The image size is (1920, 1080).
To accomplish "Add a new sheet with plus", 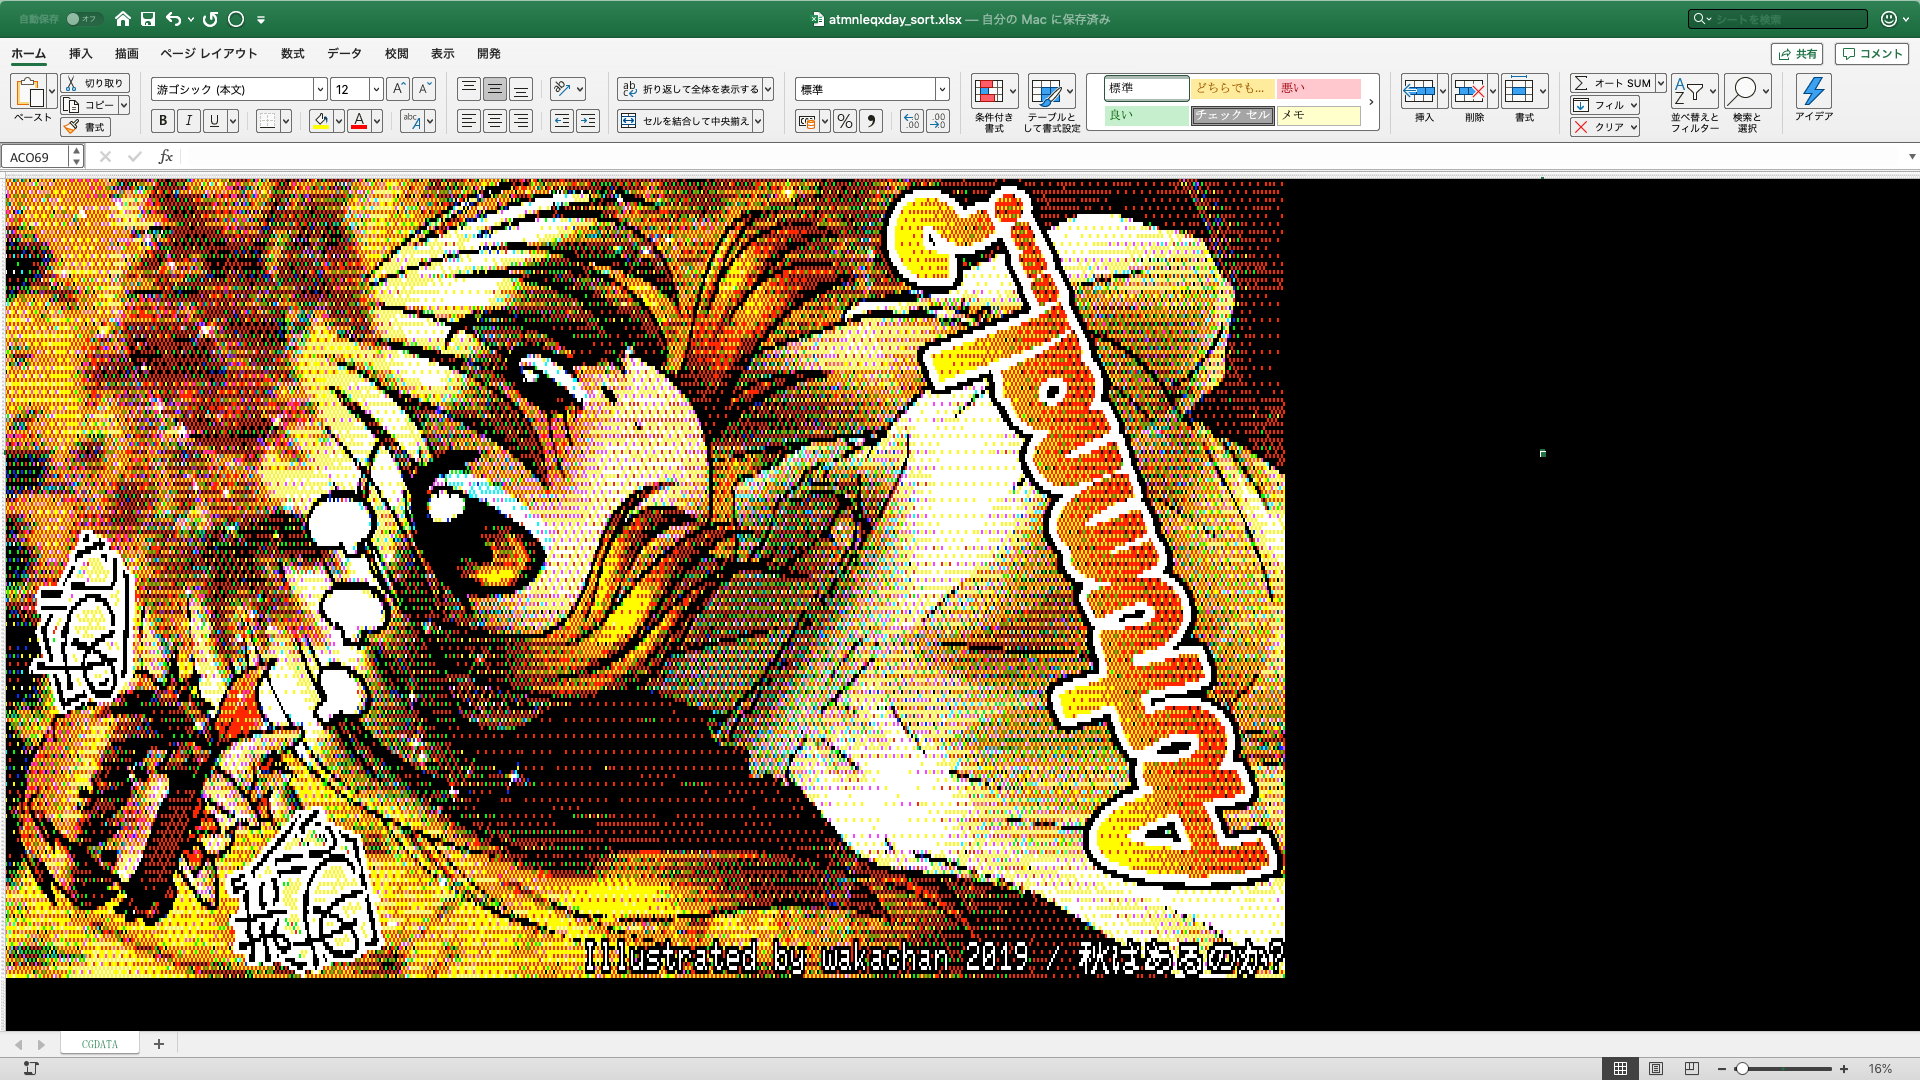I will point(158,1044).
